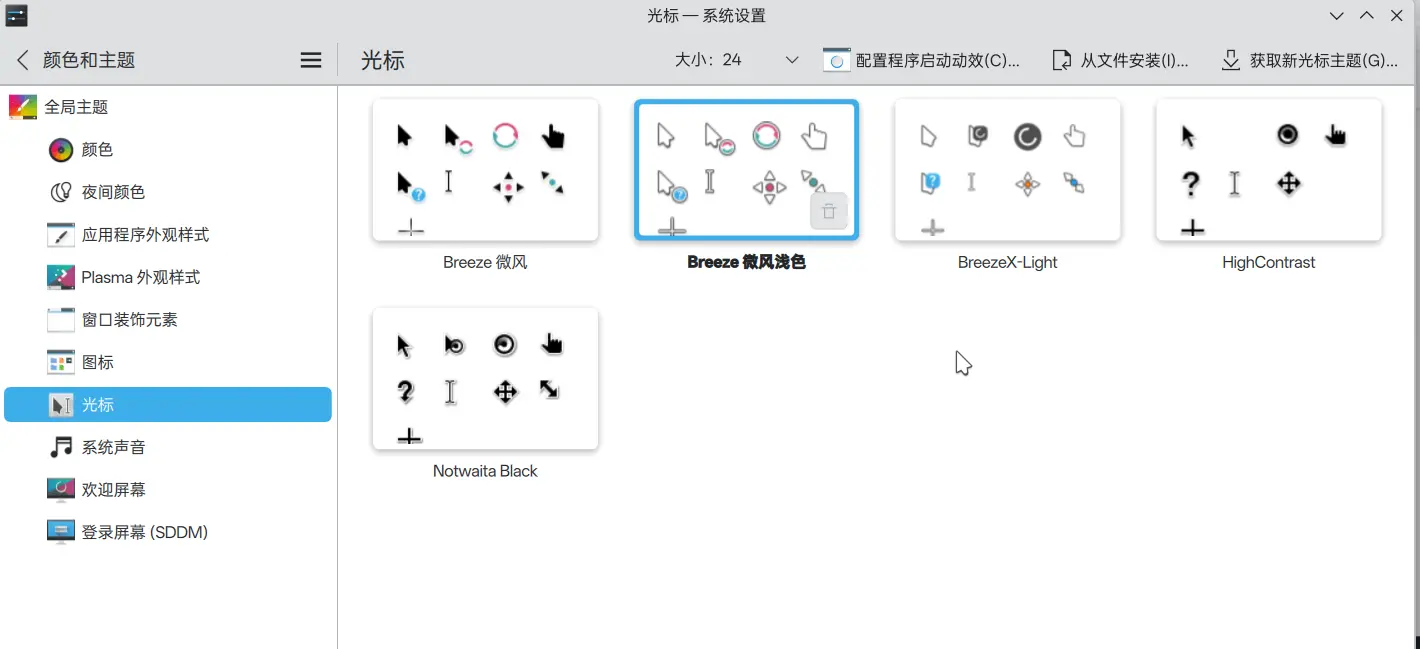Image resolution: width=1420 pixels, height=649 pixels.
Task: Open 应用程序外观样式 settings page
Action: [x=168, y=235]
